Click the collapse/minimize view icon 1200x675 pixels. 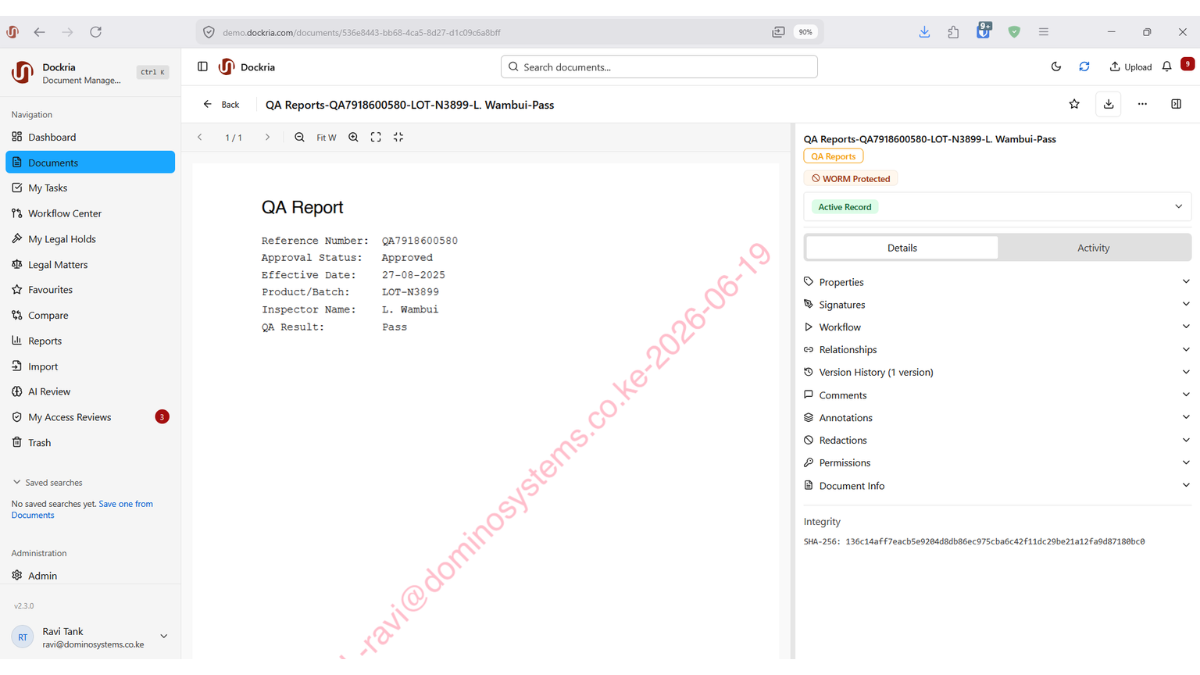[x=398, y=137]
